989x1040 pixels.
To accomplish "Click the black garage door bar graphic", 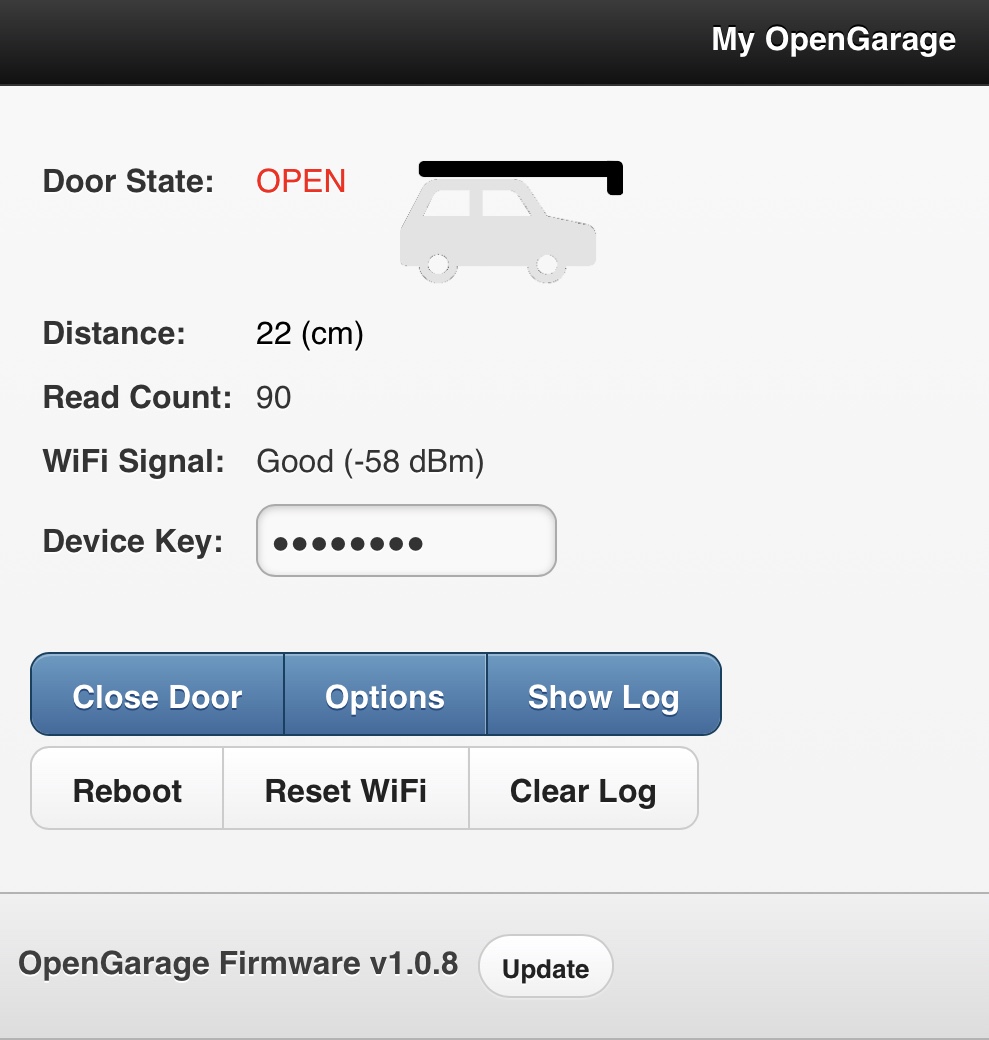I will (520, 167).
